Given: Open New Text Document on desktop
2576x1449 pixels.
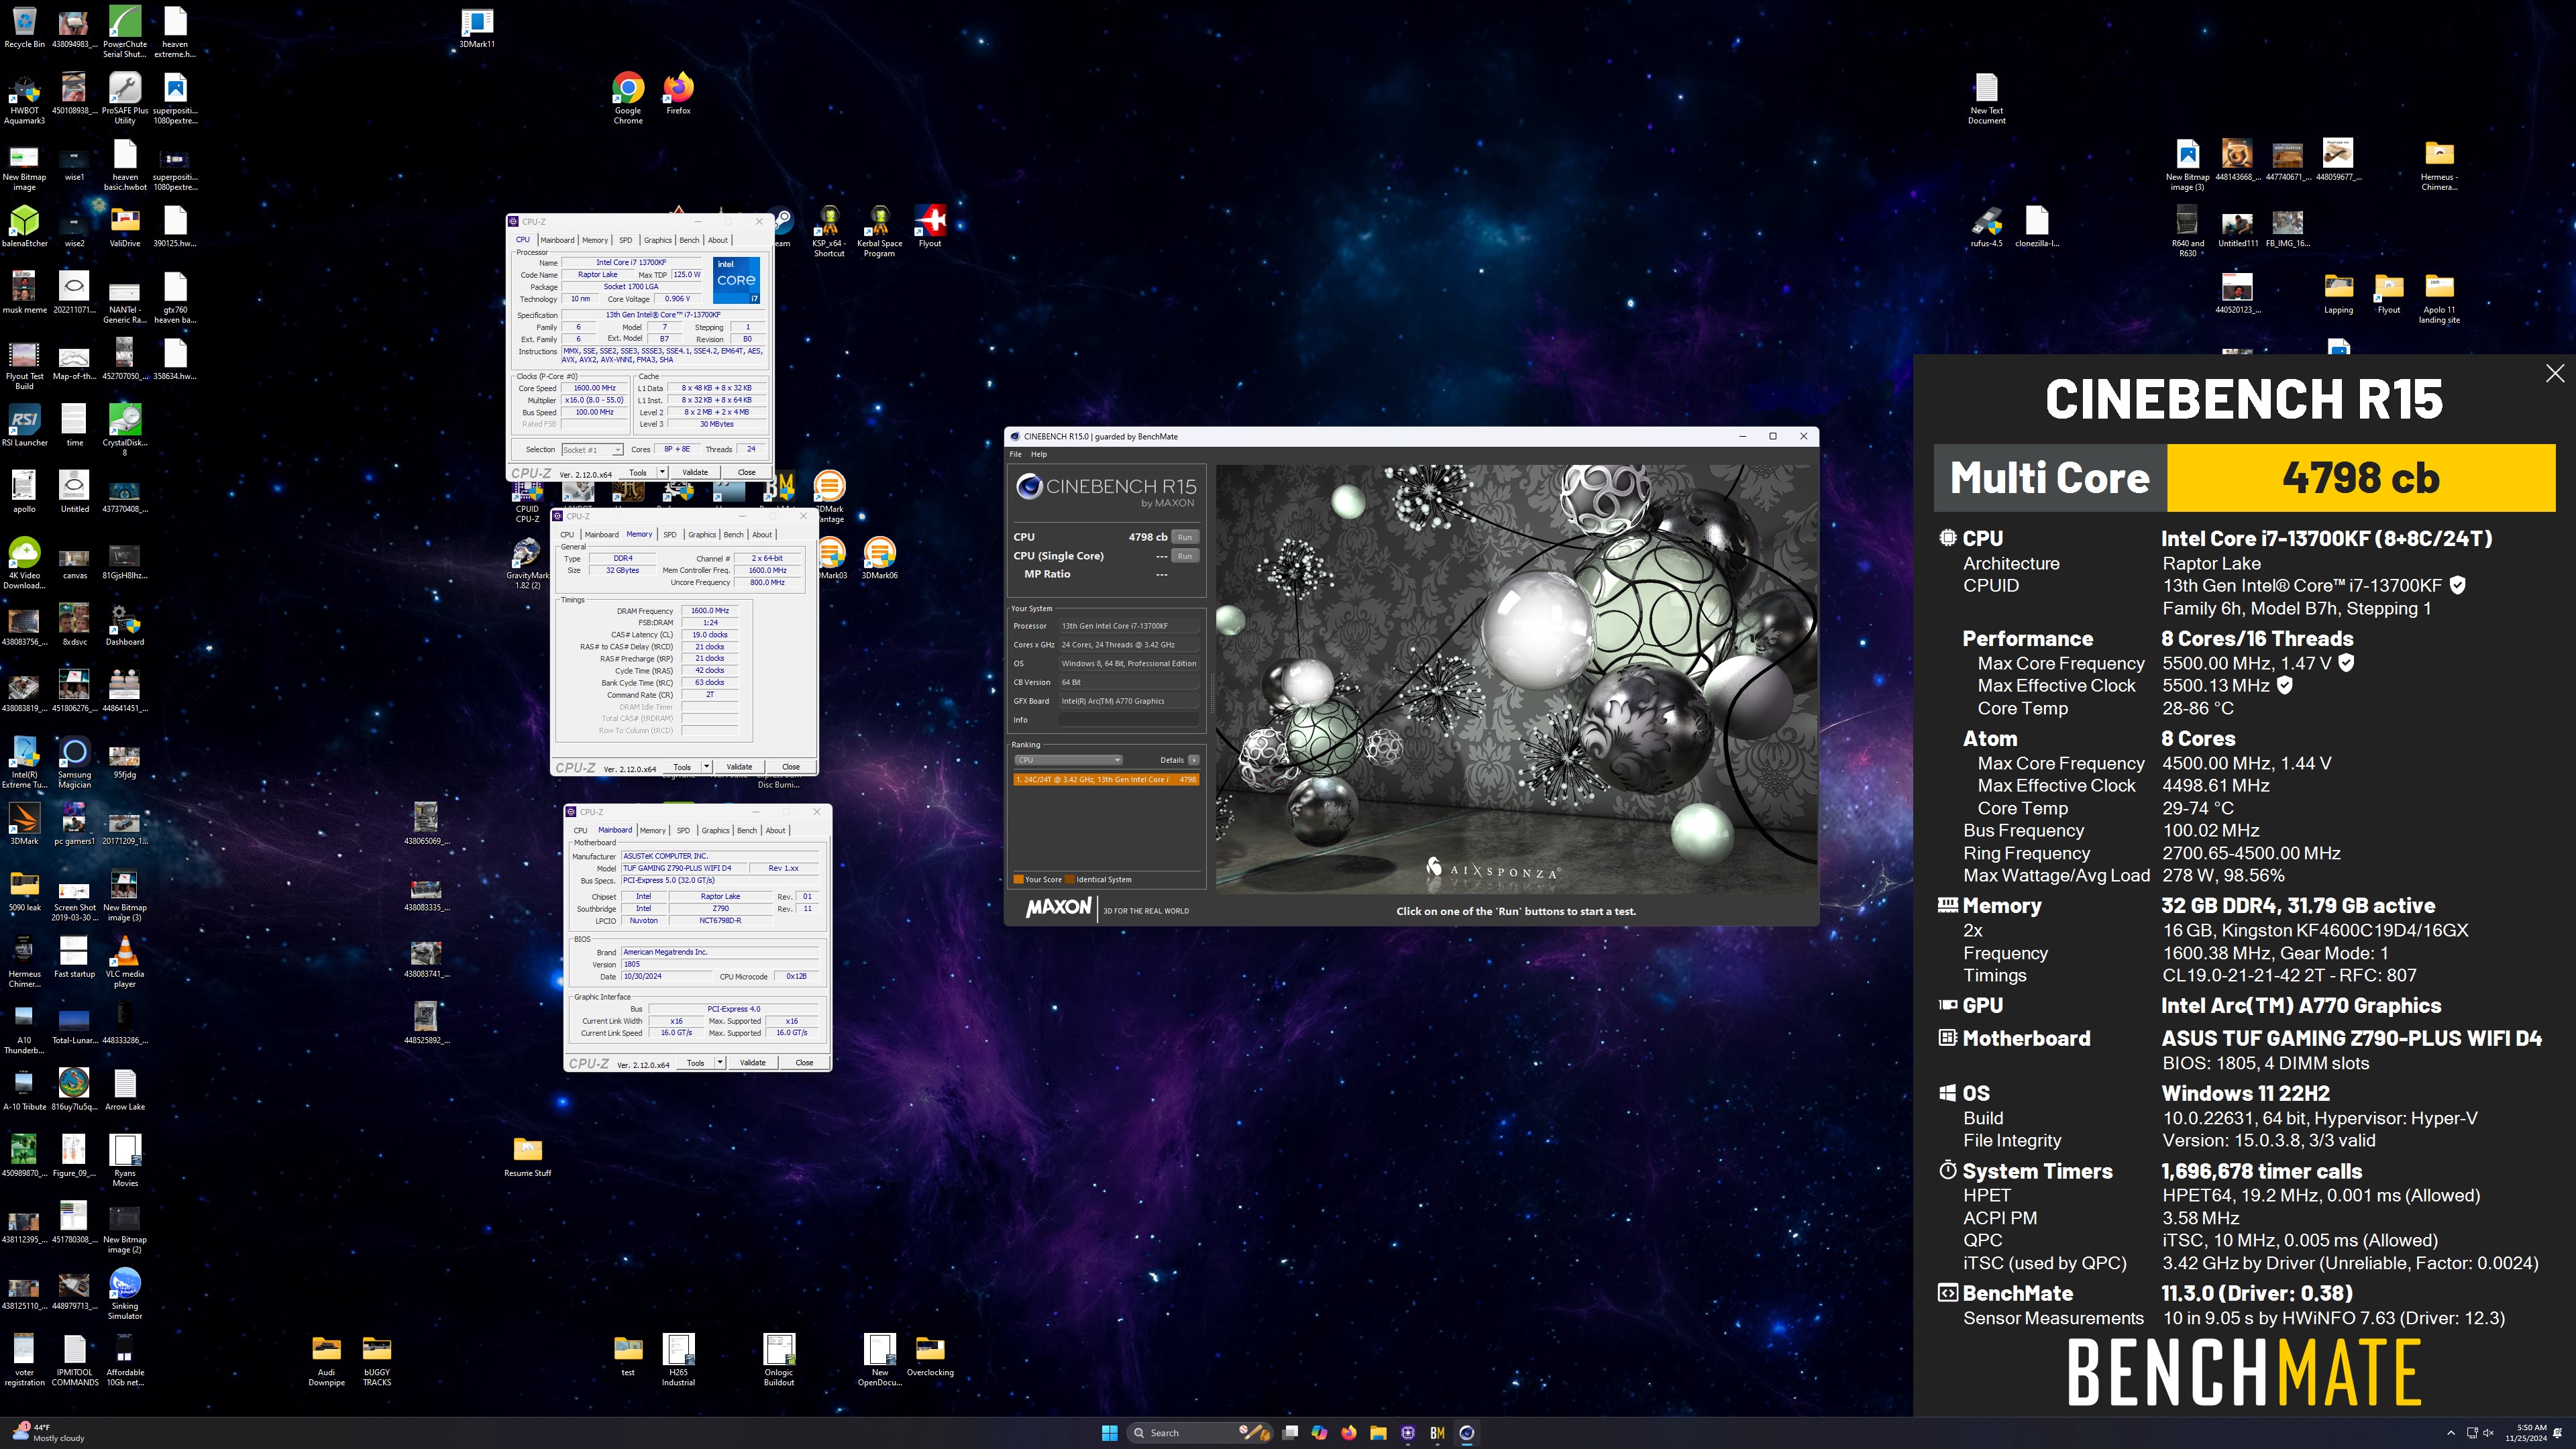Looking at the screenshot, I should [1986, 99].
